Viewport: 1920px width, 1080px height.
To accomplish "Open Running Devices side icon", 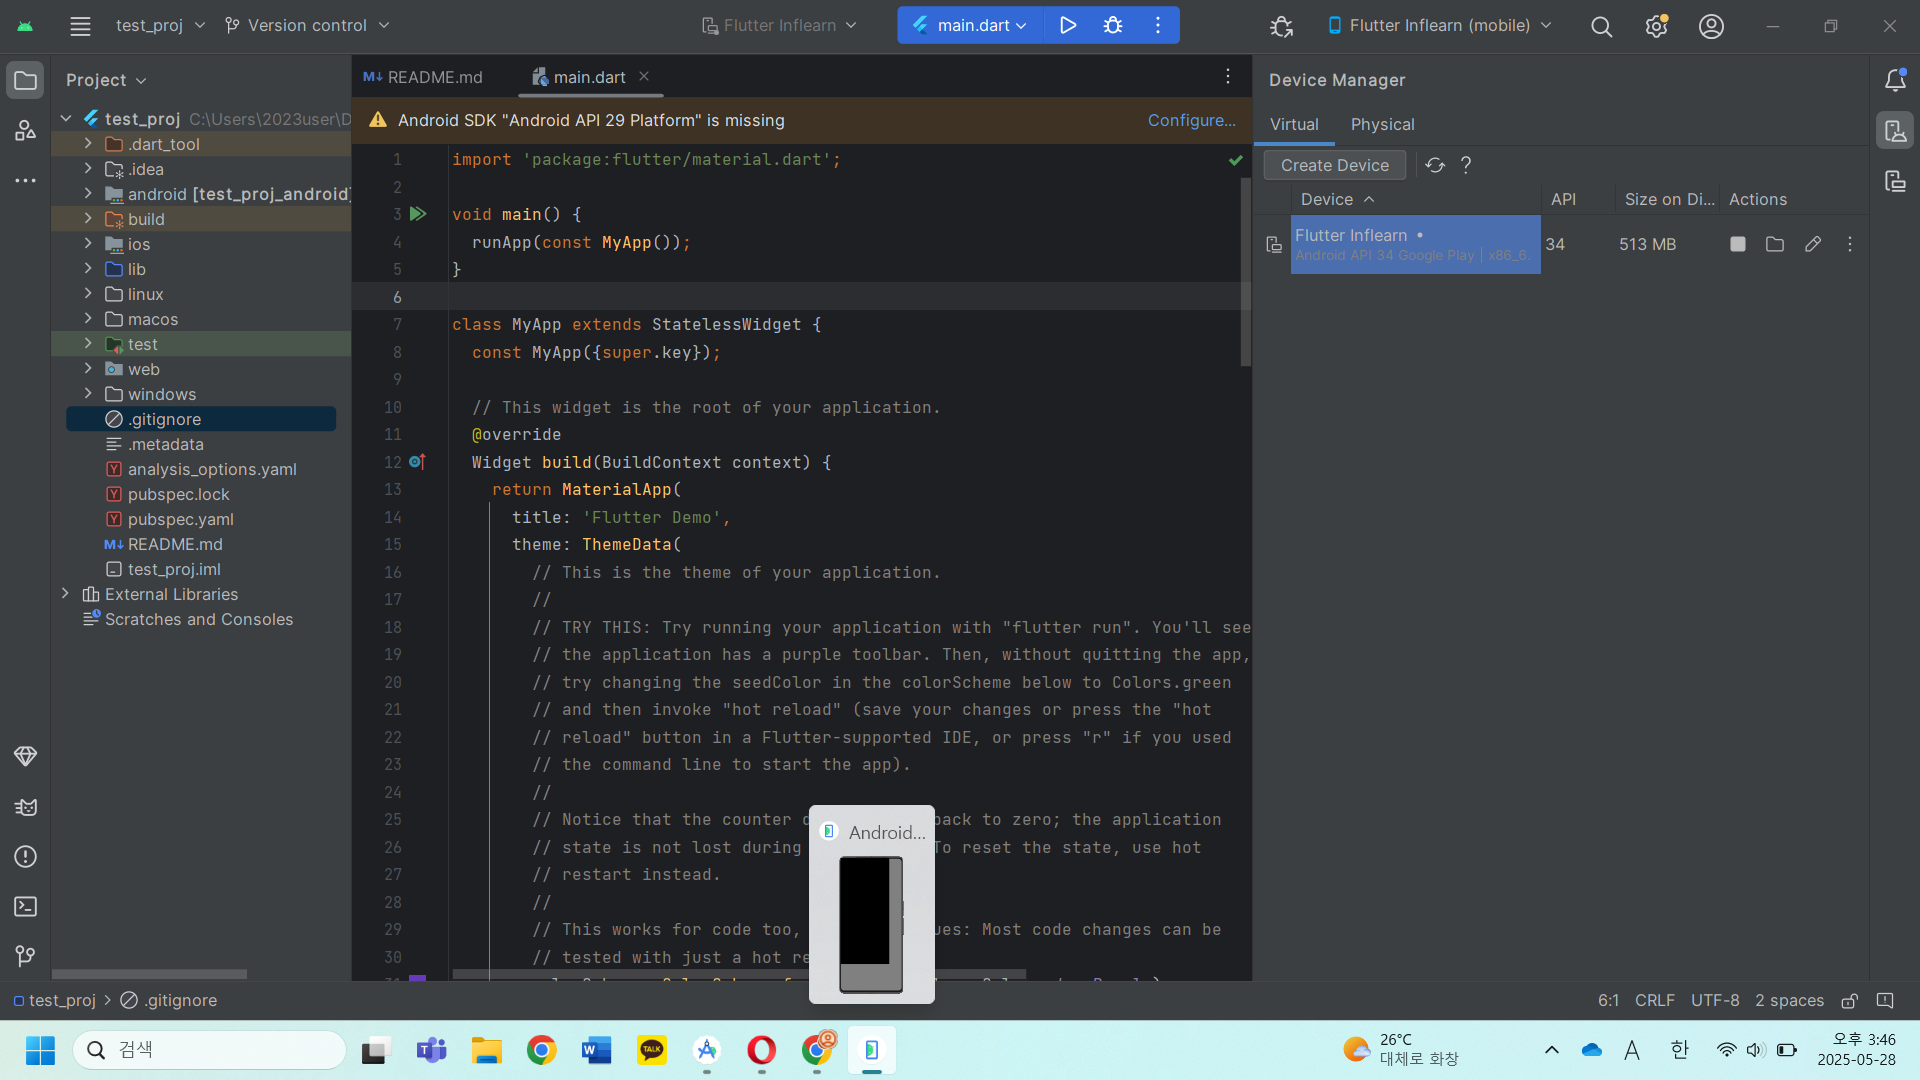I will [1895, 181].
